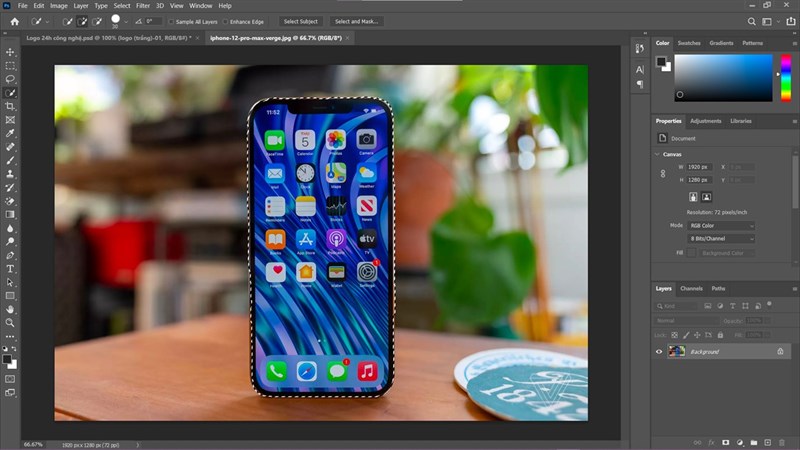Toggle lock transparent pixels
The image size is (800, 450).
point(674,335)
